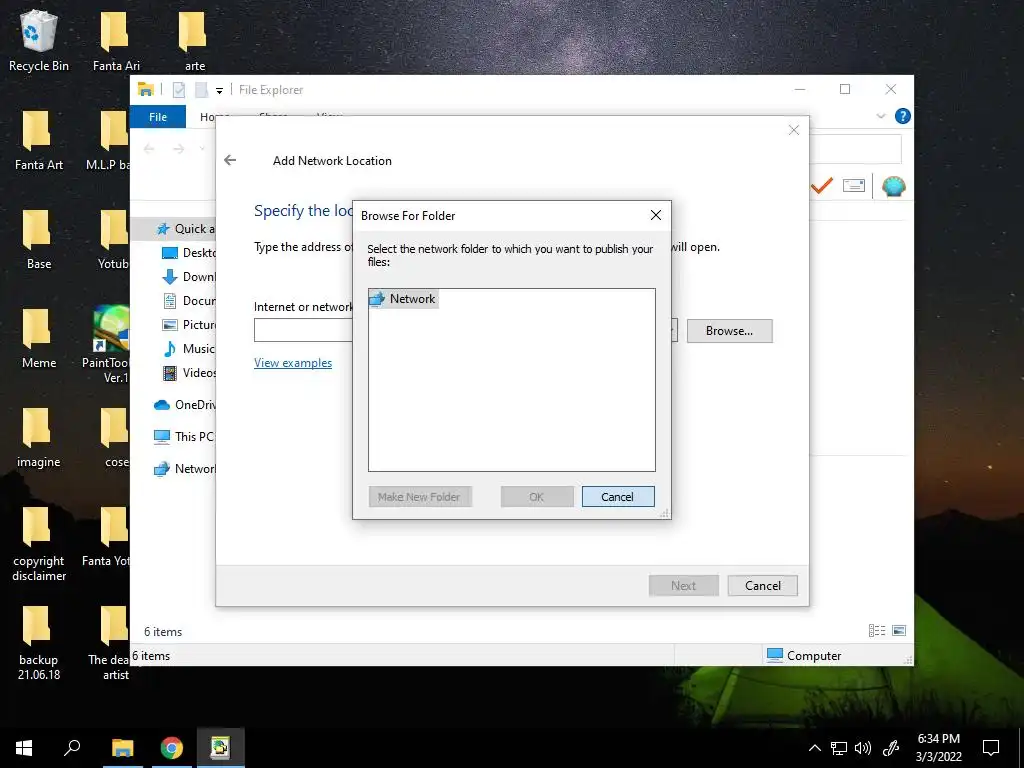Select Network in File Explorer sidebar
Screen dimensions: 1024x768
click(x=184, y=469)
